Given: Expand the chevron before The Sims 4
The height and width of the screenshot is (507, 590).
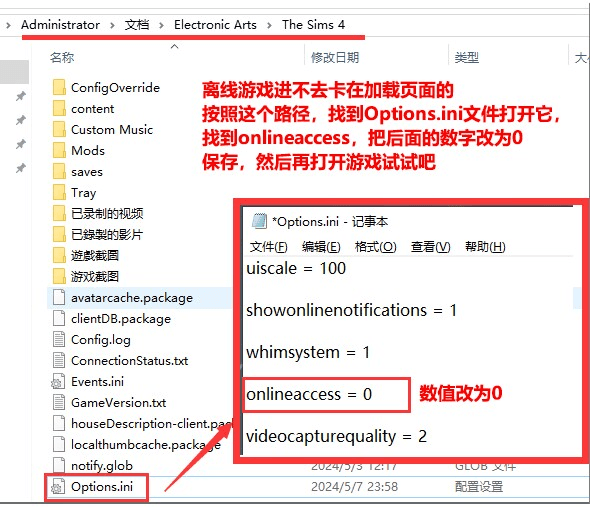Looking at the screenshot, I should point(269,25).
